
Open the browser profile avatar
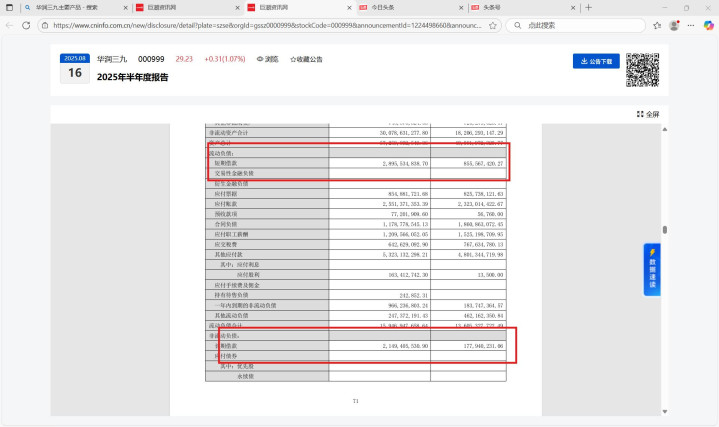(x=674, y=26)
